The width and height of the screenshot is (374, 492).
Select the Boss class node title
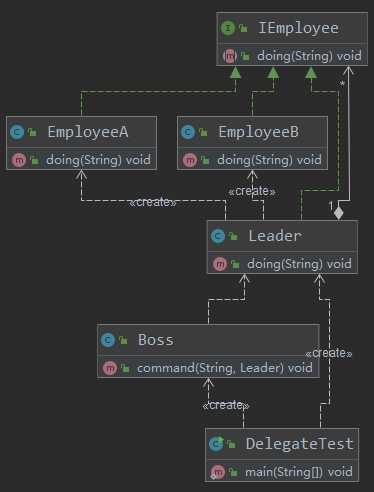pos(156,340)
